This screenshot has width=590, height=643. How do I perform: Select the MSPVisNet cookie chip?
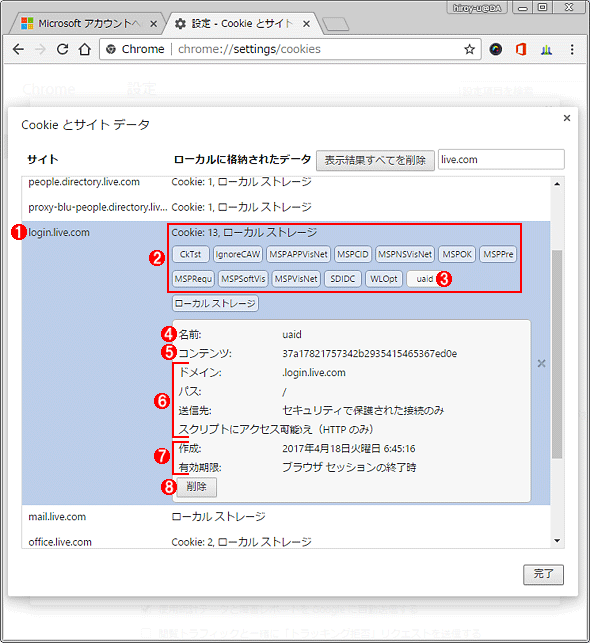coord(296,279)
